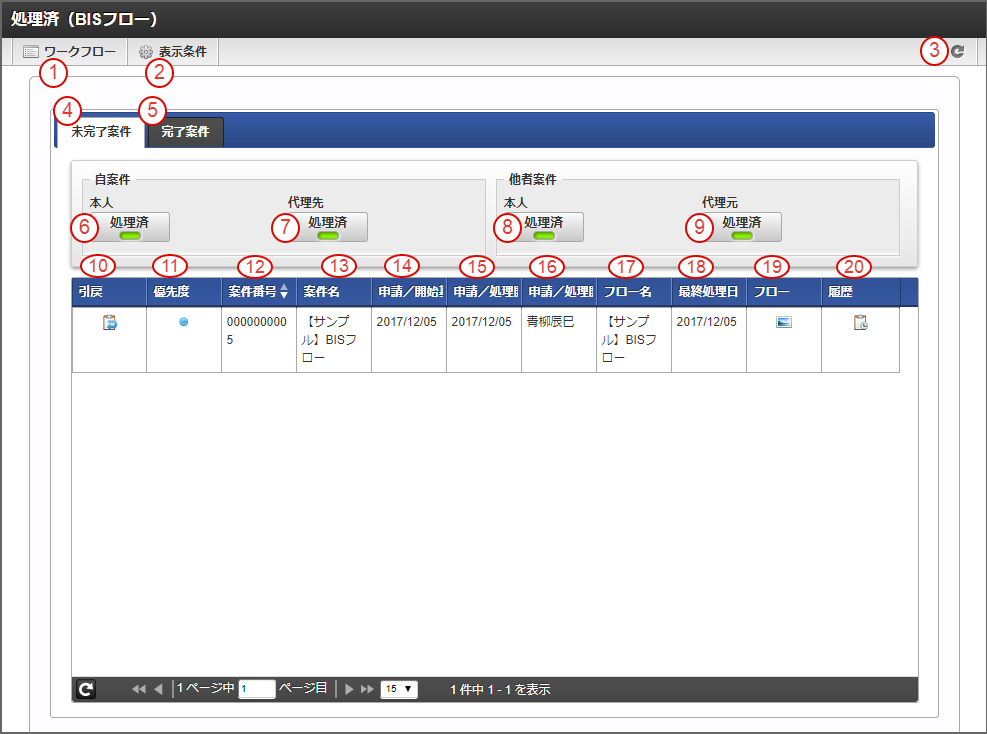
Task: Open the rows-per-page dropdown showing 15
Action: tap(398, 689)
